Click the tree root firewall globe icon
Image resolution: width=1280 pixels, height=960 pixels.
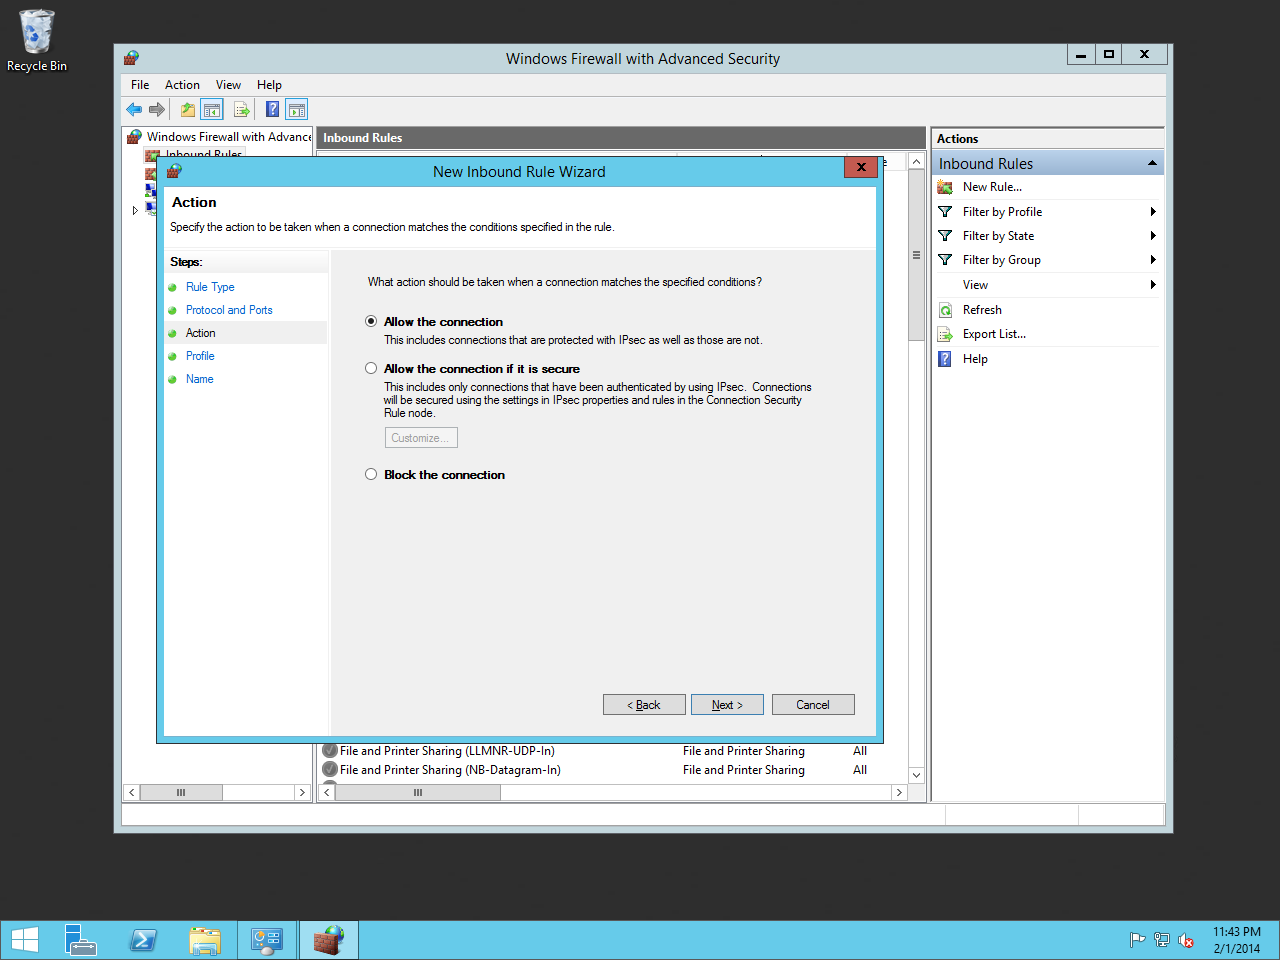pyautogui.click(x=135, y=137)
